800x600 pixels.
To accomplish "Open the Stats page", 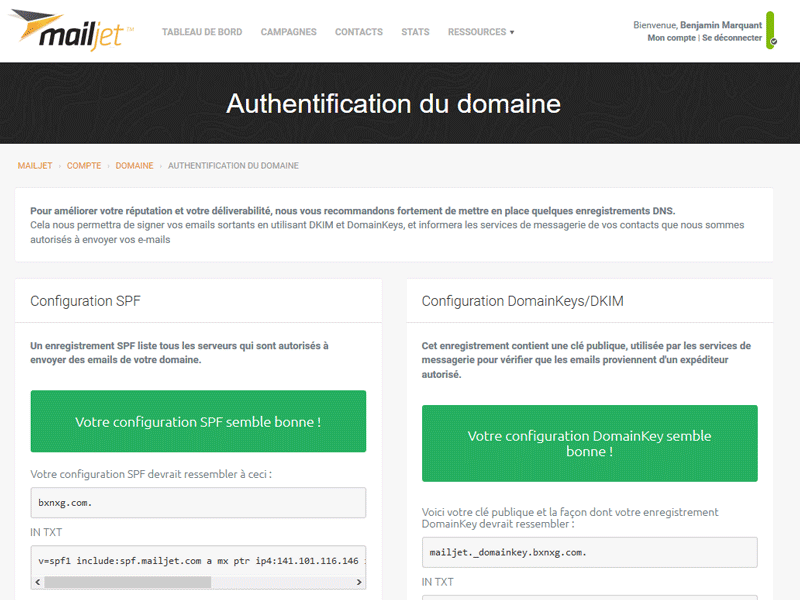I will pos(415,32).
